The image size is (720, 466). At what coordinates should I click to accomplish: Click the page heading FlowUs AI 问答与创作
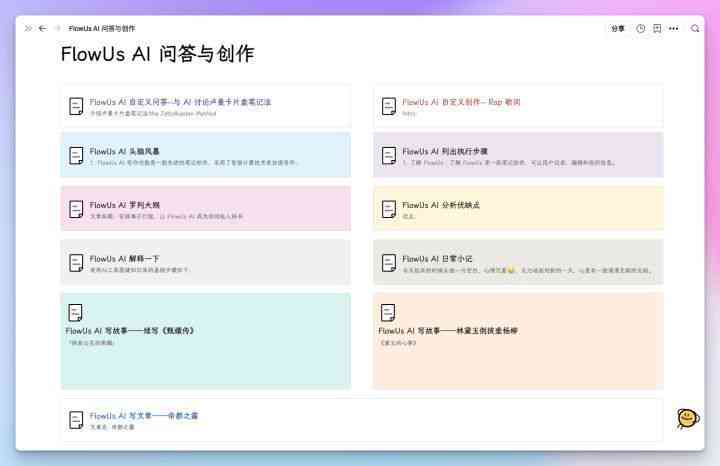tap(158, 54)
